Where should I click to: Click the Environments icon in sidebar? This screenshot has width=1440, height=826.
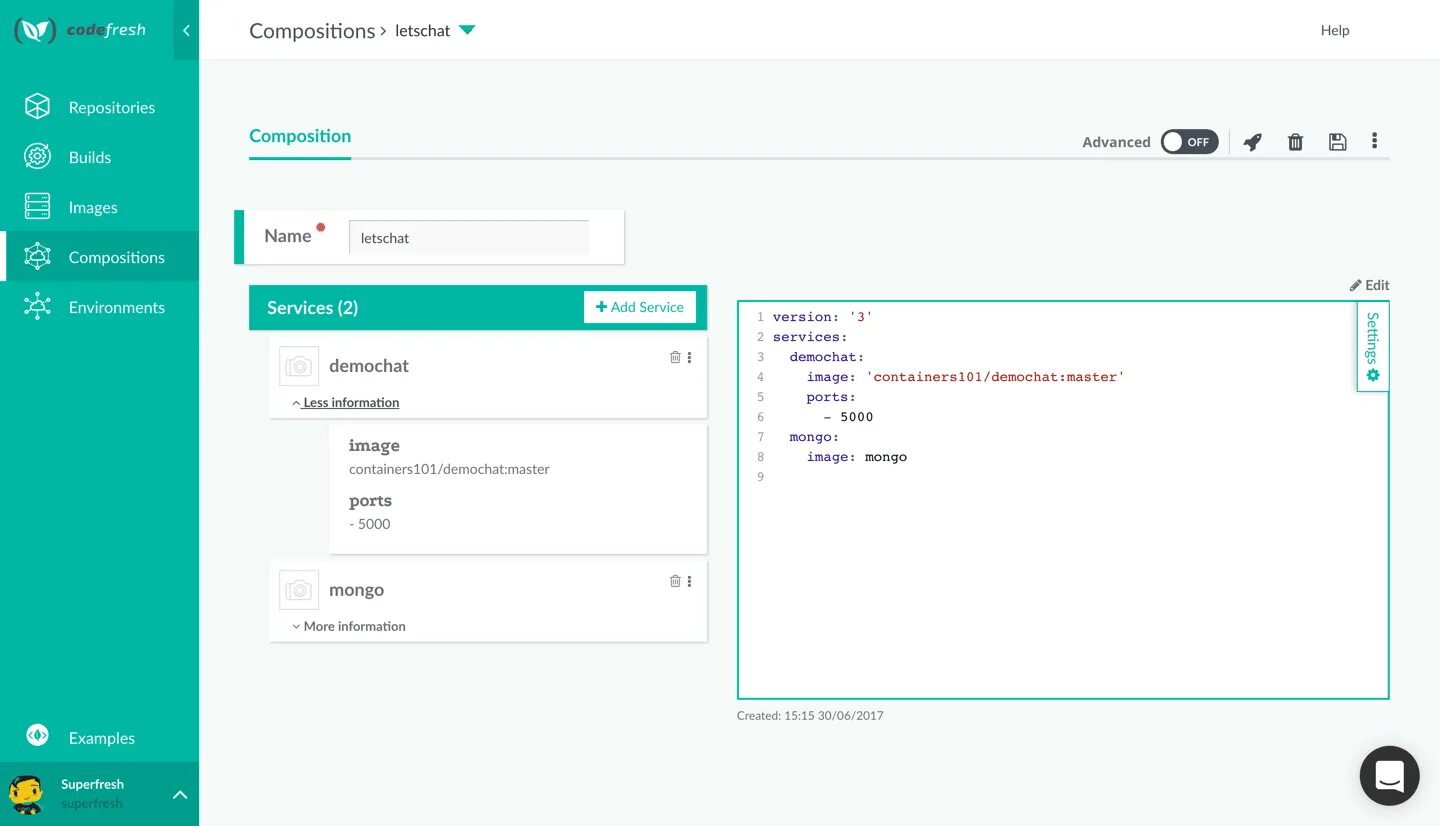pos(37,307)
